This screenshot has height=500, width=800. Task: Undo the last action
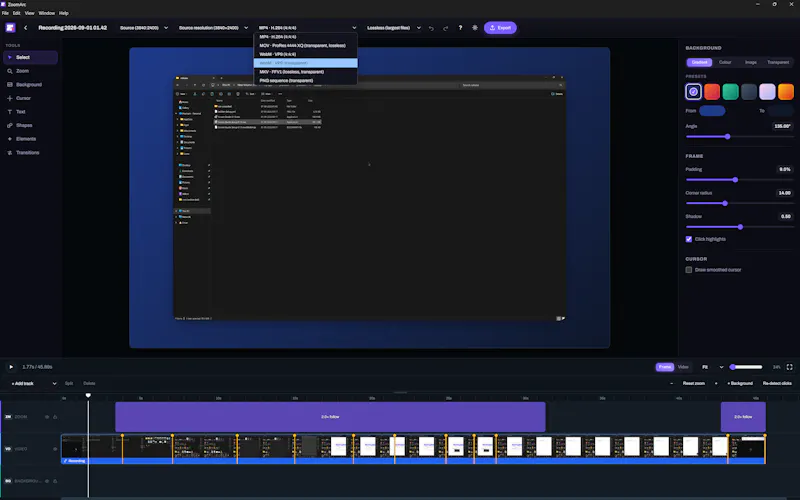tap(431, 28)
